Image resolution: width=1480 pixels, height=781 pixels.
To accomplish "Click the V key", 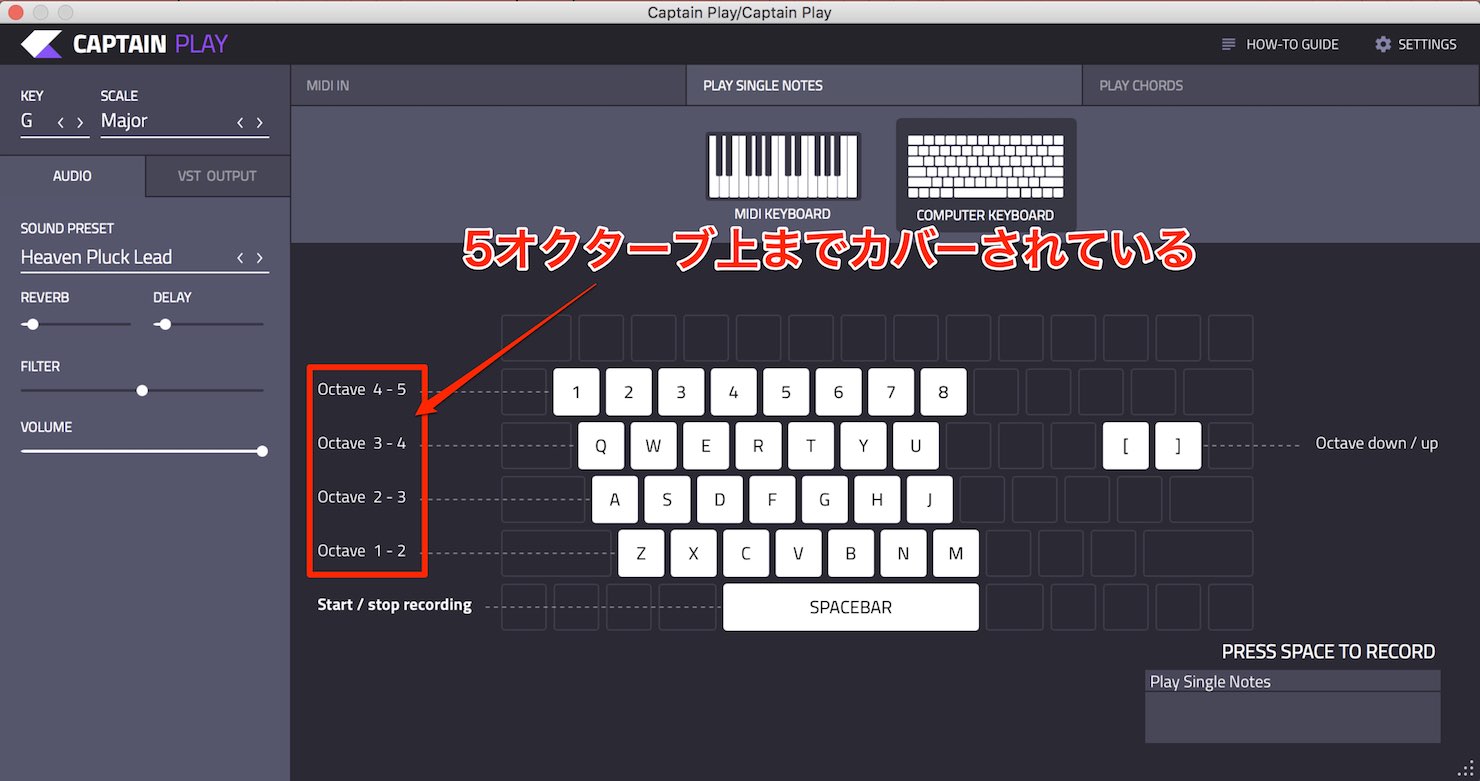I will [x=798, y=553].
